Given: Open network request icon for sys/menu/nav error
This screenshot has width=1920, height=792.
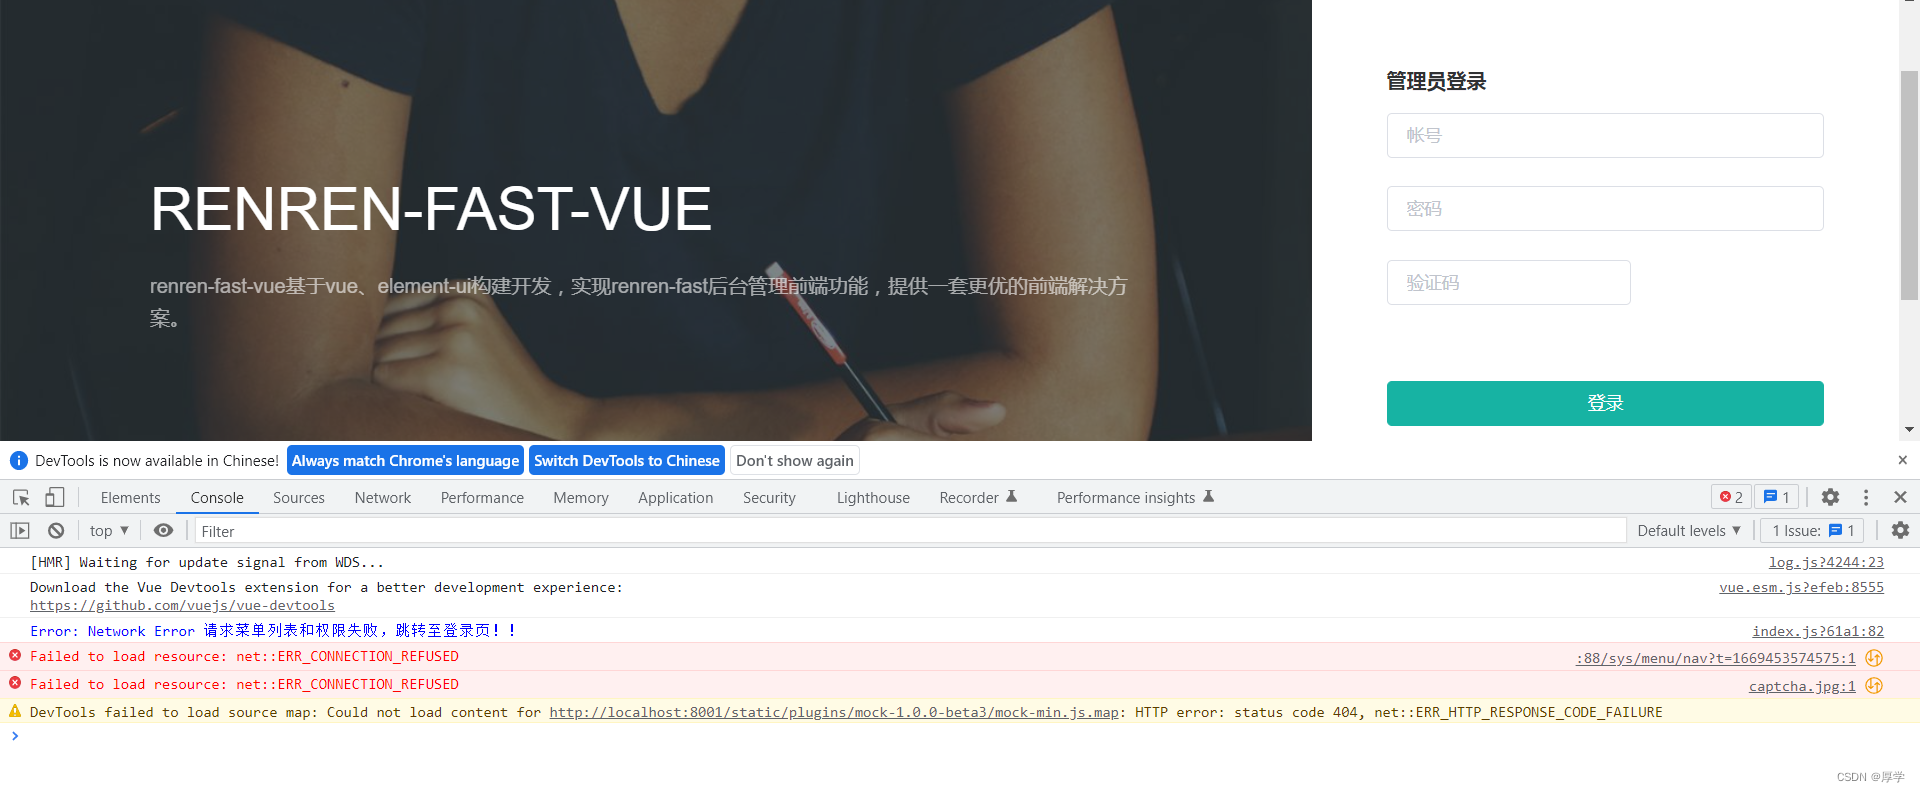Looking at the screenshot, I should [1875, 658].
